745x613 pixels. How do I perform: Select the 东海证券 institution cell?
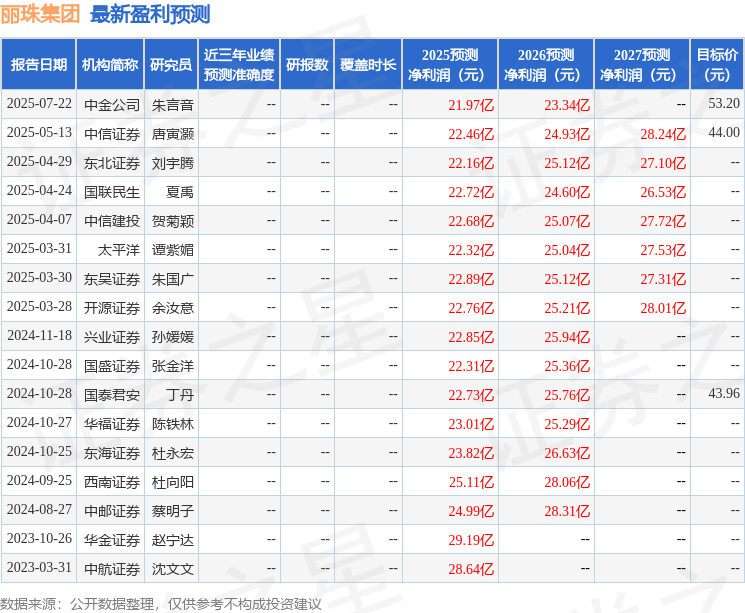click(x=112, y=453)
